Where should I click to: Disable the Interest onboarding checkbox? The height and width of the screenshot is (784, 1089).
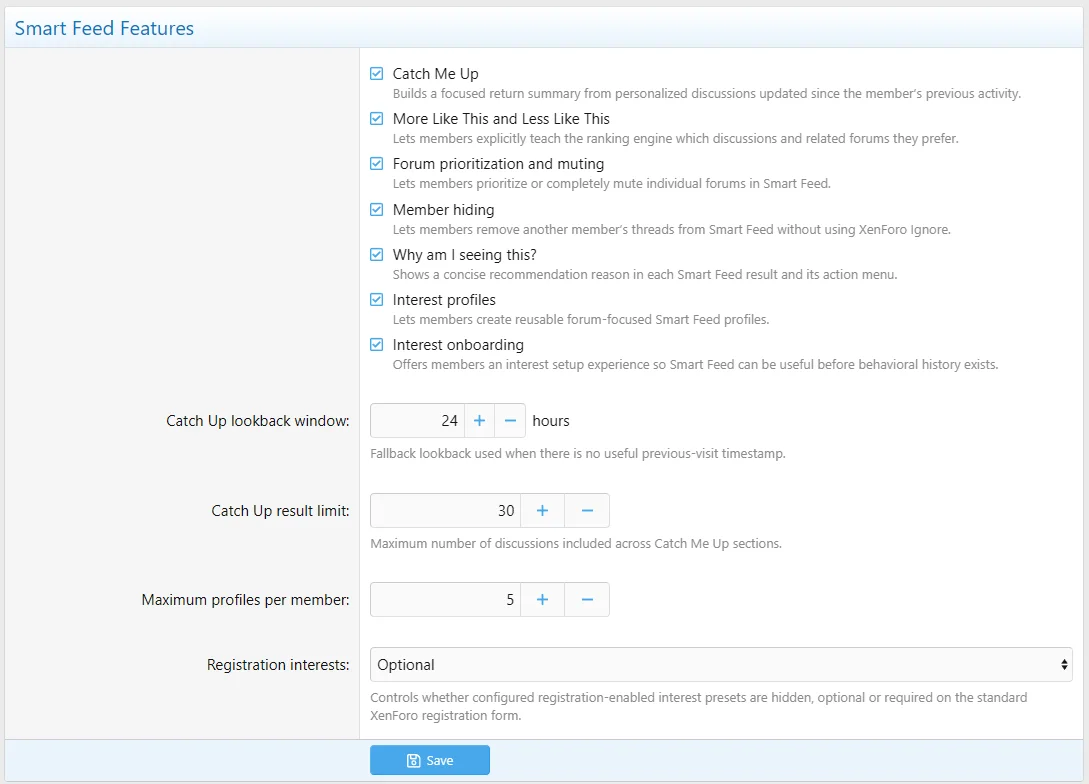[x=376, y=345]
